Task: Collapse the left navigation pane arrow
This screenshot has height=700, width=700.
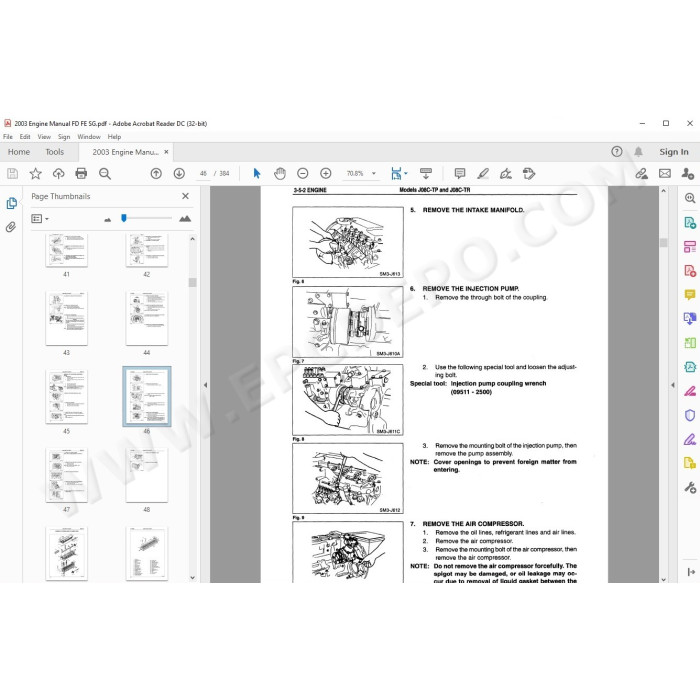Action: [205, 384]
